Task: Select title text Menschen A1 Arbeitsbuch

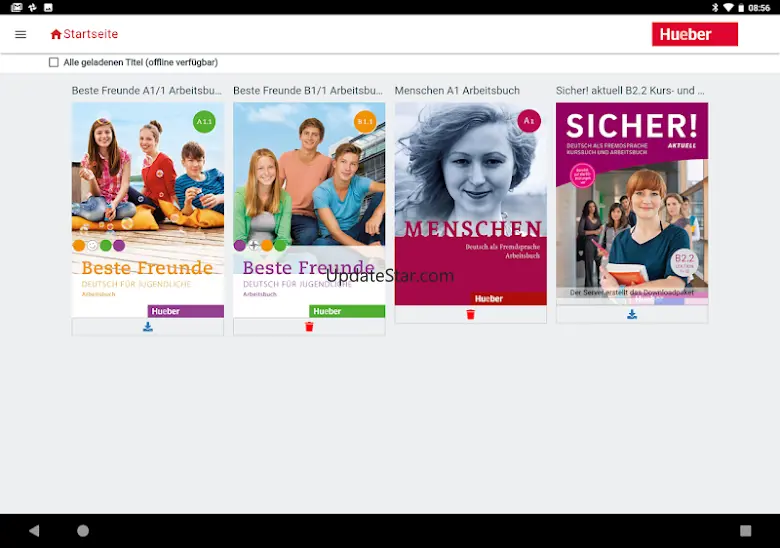Action: 457,91
